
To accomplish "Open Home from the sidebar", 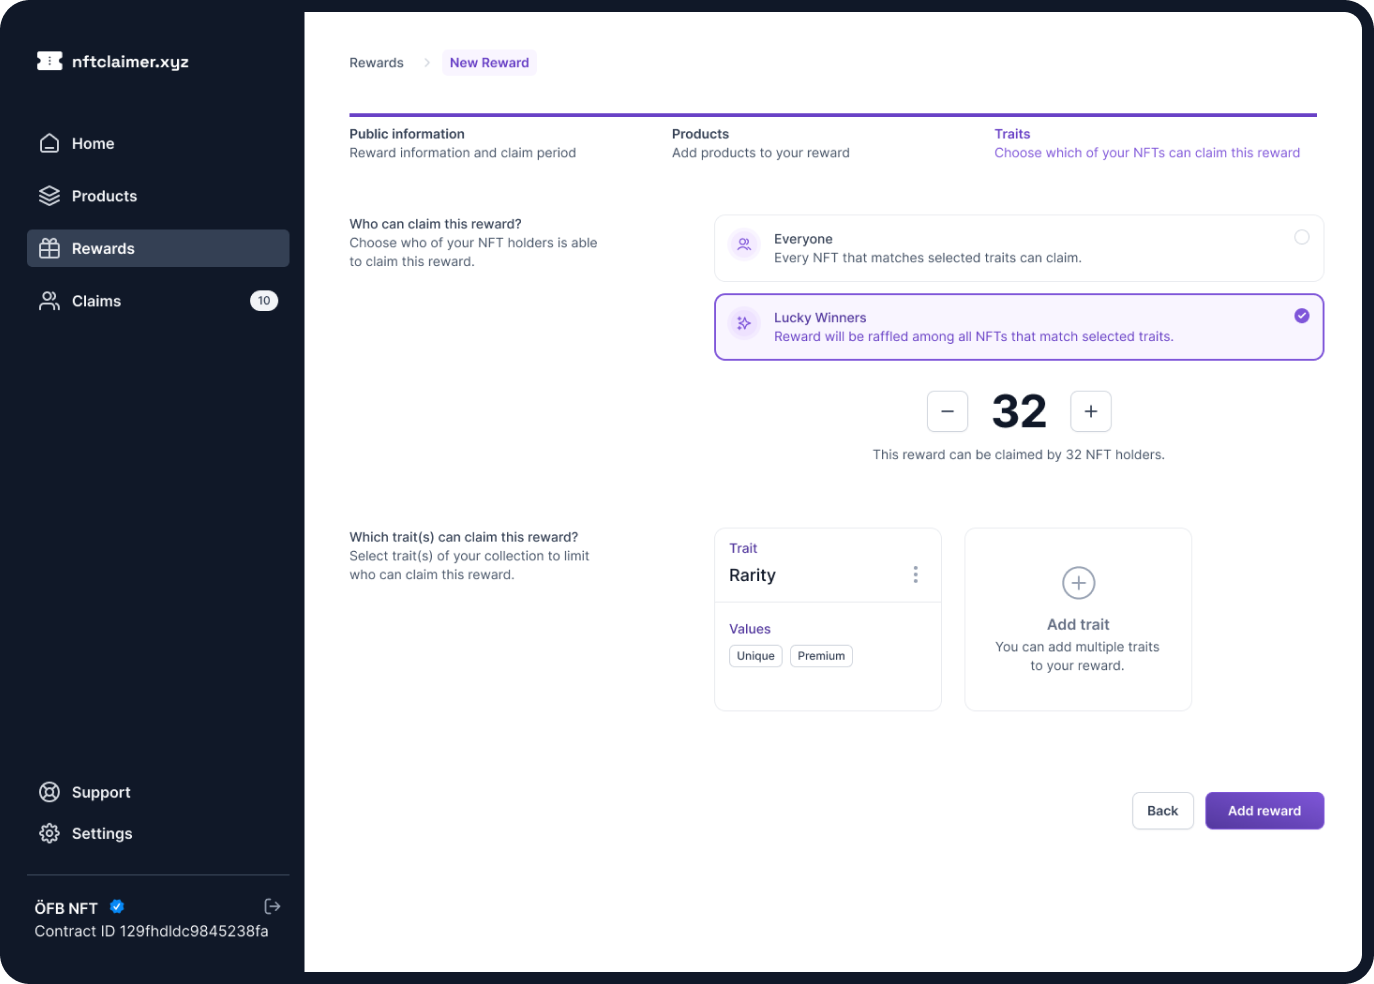I will (x=92, y=144).
